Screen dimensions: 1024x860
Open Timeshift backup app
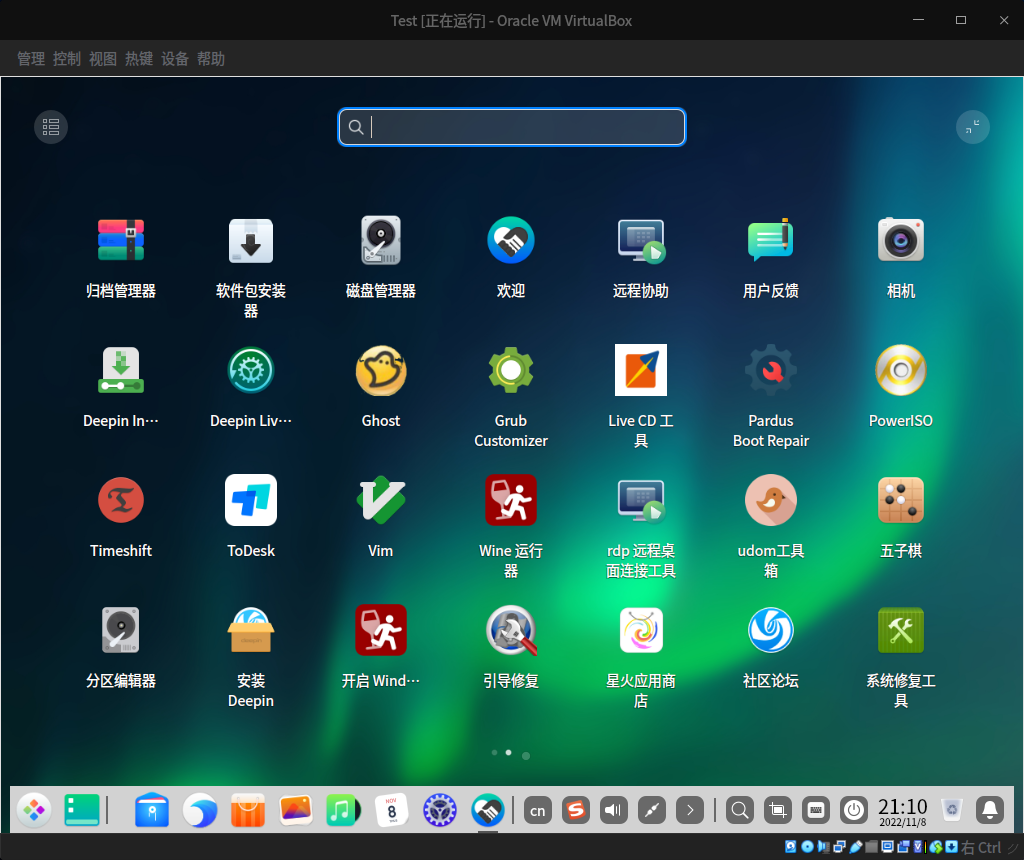(121, 500)
